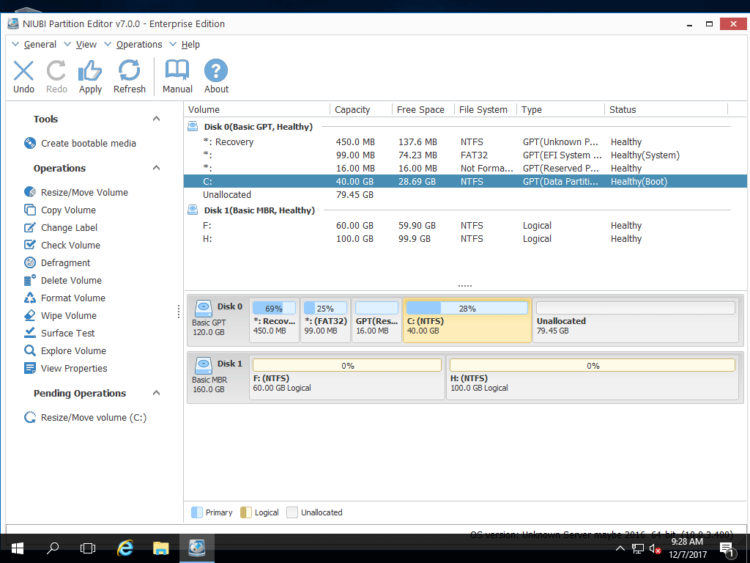Launch Internet Explorer from taskbar
Screen dimensions: 750x563
click(x=125, y=548)
